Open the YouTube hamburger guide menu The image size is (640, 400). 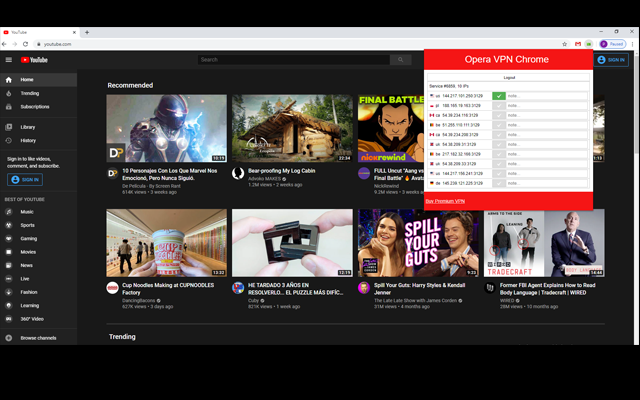(9, 60)
